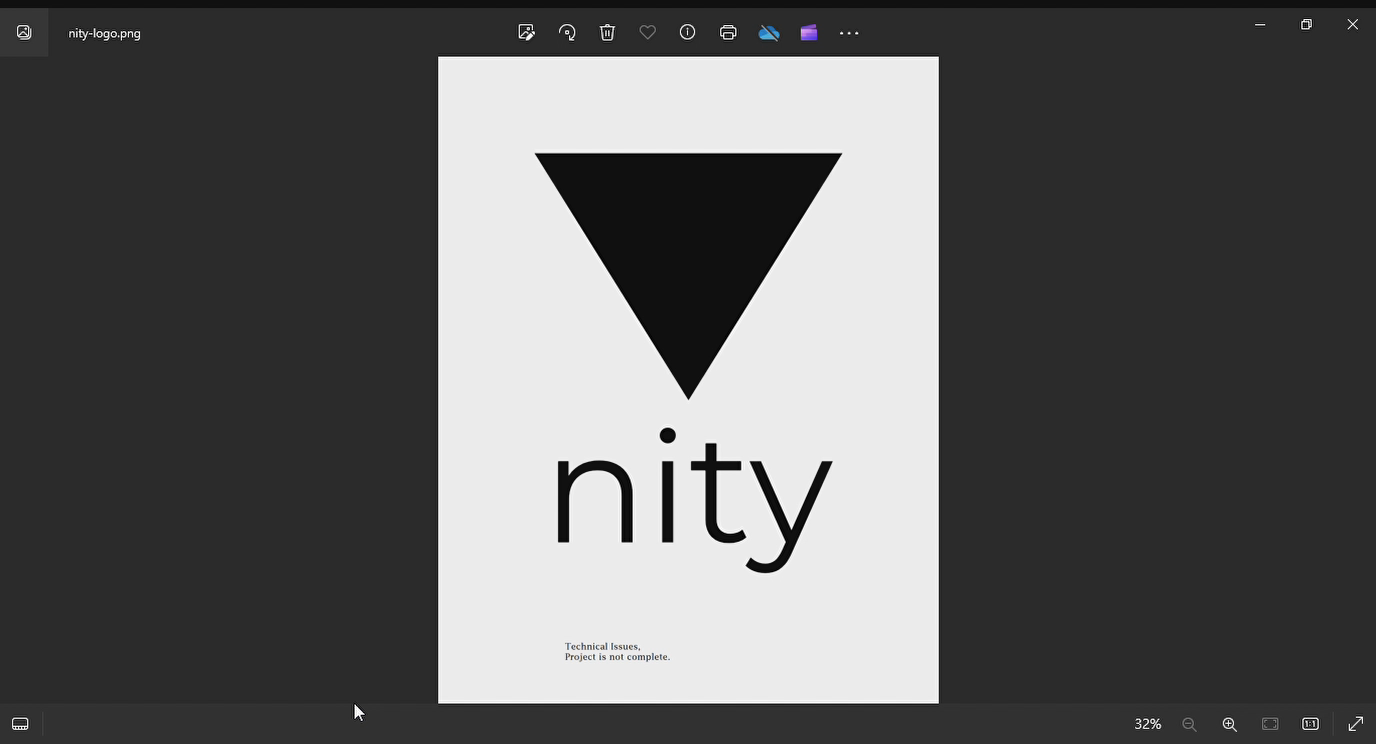Zoom out with the minus magnifier

click(1189, 724)
